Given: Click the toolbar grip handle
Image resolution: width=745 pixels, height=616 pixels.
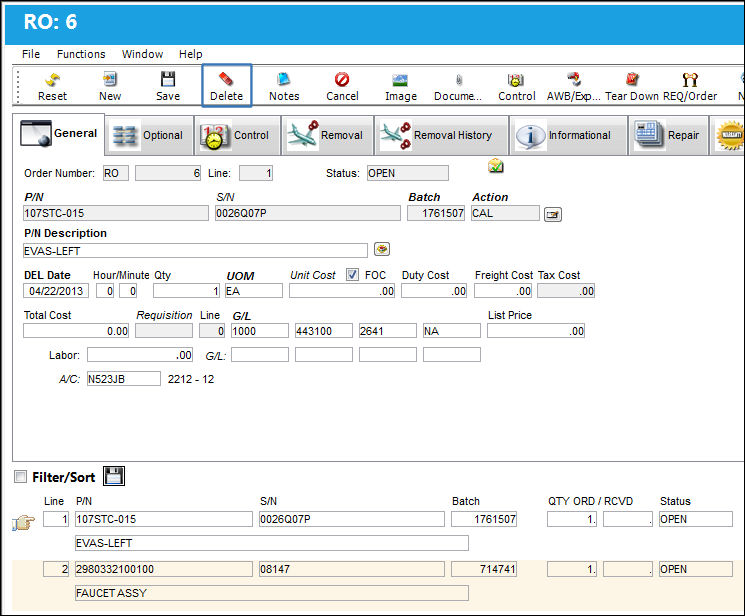Looking at the screenshot, I should pos(18,86).
